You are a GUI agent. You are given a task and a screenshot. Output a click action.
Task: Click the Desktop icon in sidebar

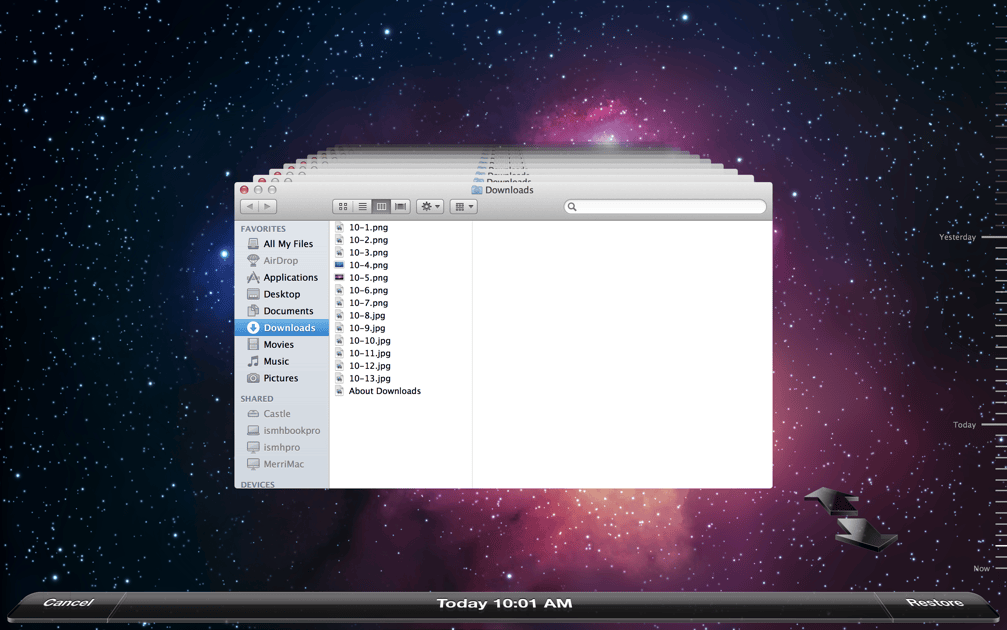pos(254,294)
